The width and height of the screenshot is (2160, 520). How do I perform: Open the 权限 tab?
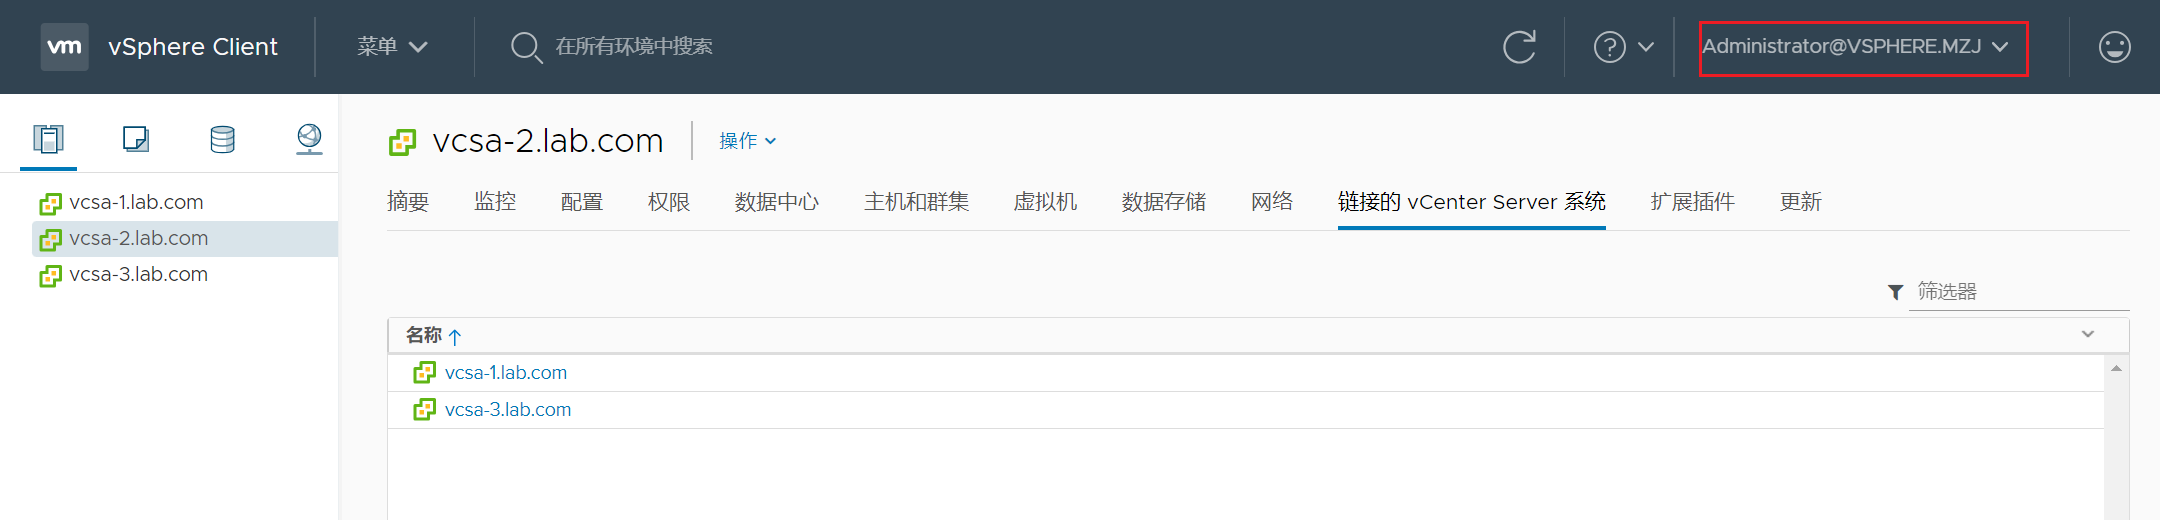(669, 202)
